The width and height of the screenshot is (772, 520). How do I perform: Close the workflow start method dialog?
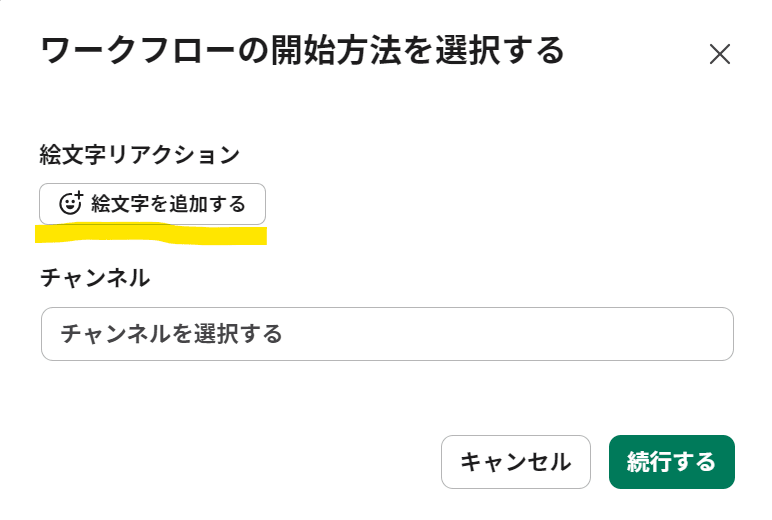tap(720, 54)
